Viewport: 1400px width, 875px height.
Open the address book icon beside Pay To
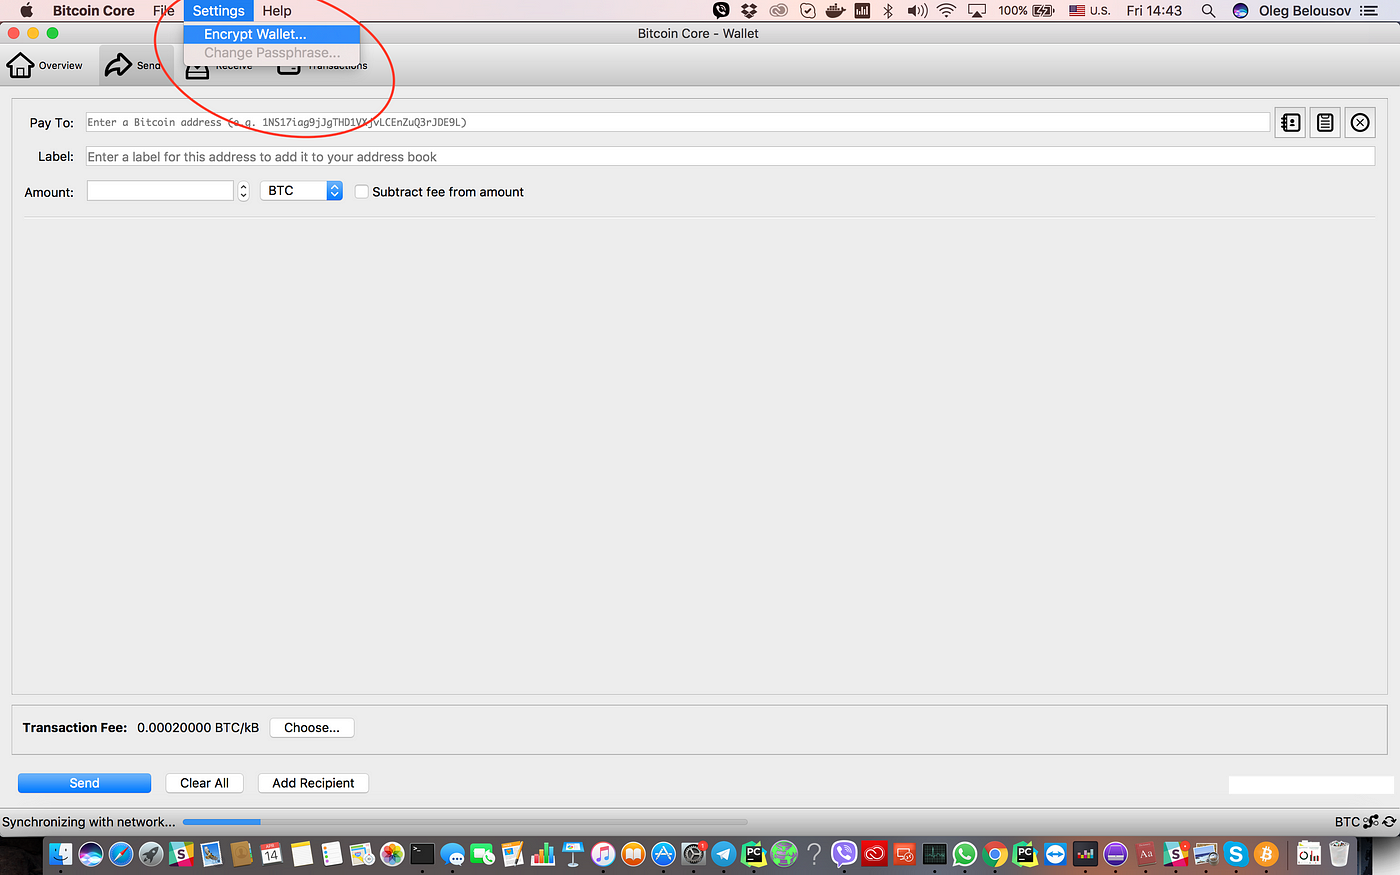(1290, 123)
